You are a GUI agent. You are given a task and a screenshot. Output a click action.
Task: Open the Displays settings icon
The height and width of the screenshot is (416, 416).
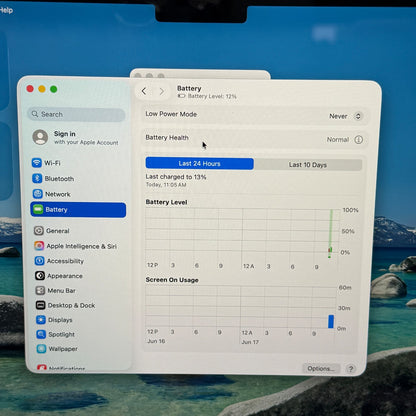[41, 320]
